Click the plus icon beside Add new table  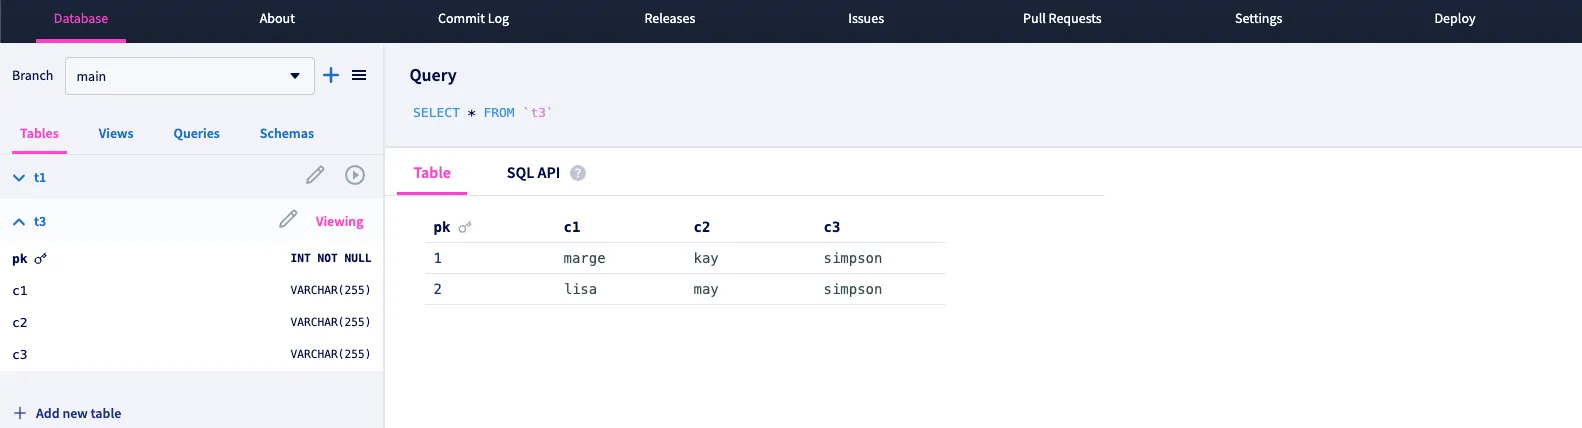[20, 413]
